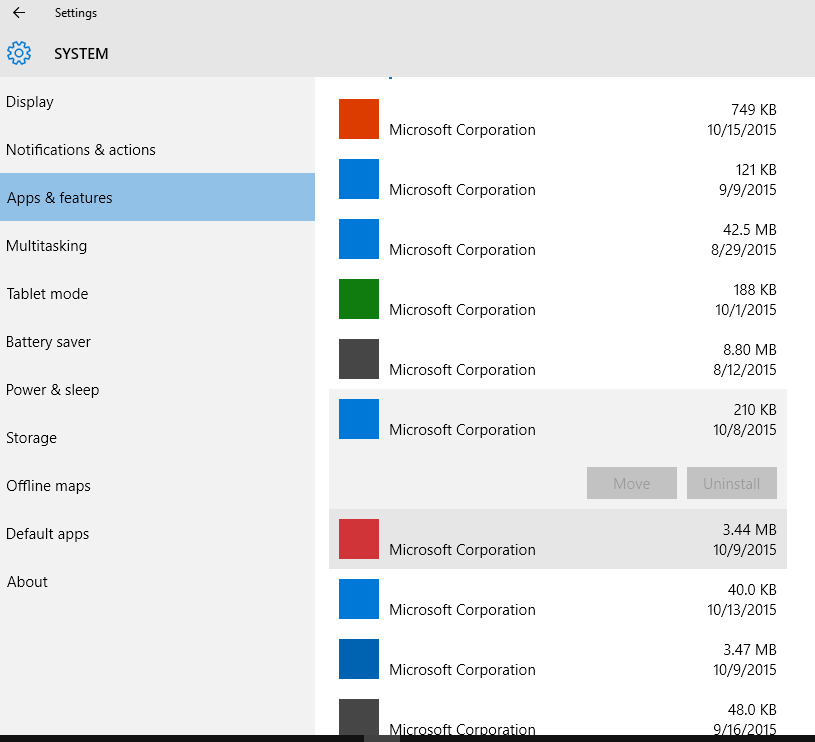Select Apps & features in sidebar
The height and width of the screenshot is (742, 815).
point(157,197)
